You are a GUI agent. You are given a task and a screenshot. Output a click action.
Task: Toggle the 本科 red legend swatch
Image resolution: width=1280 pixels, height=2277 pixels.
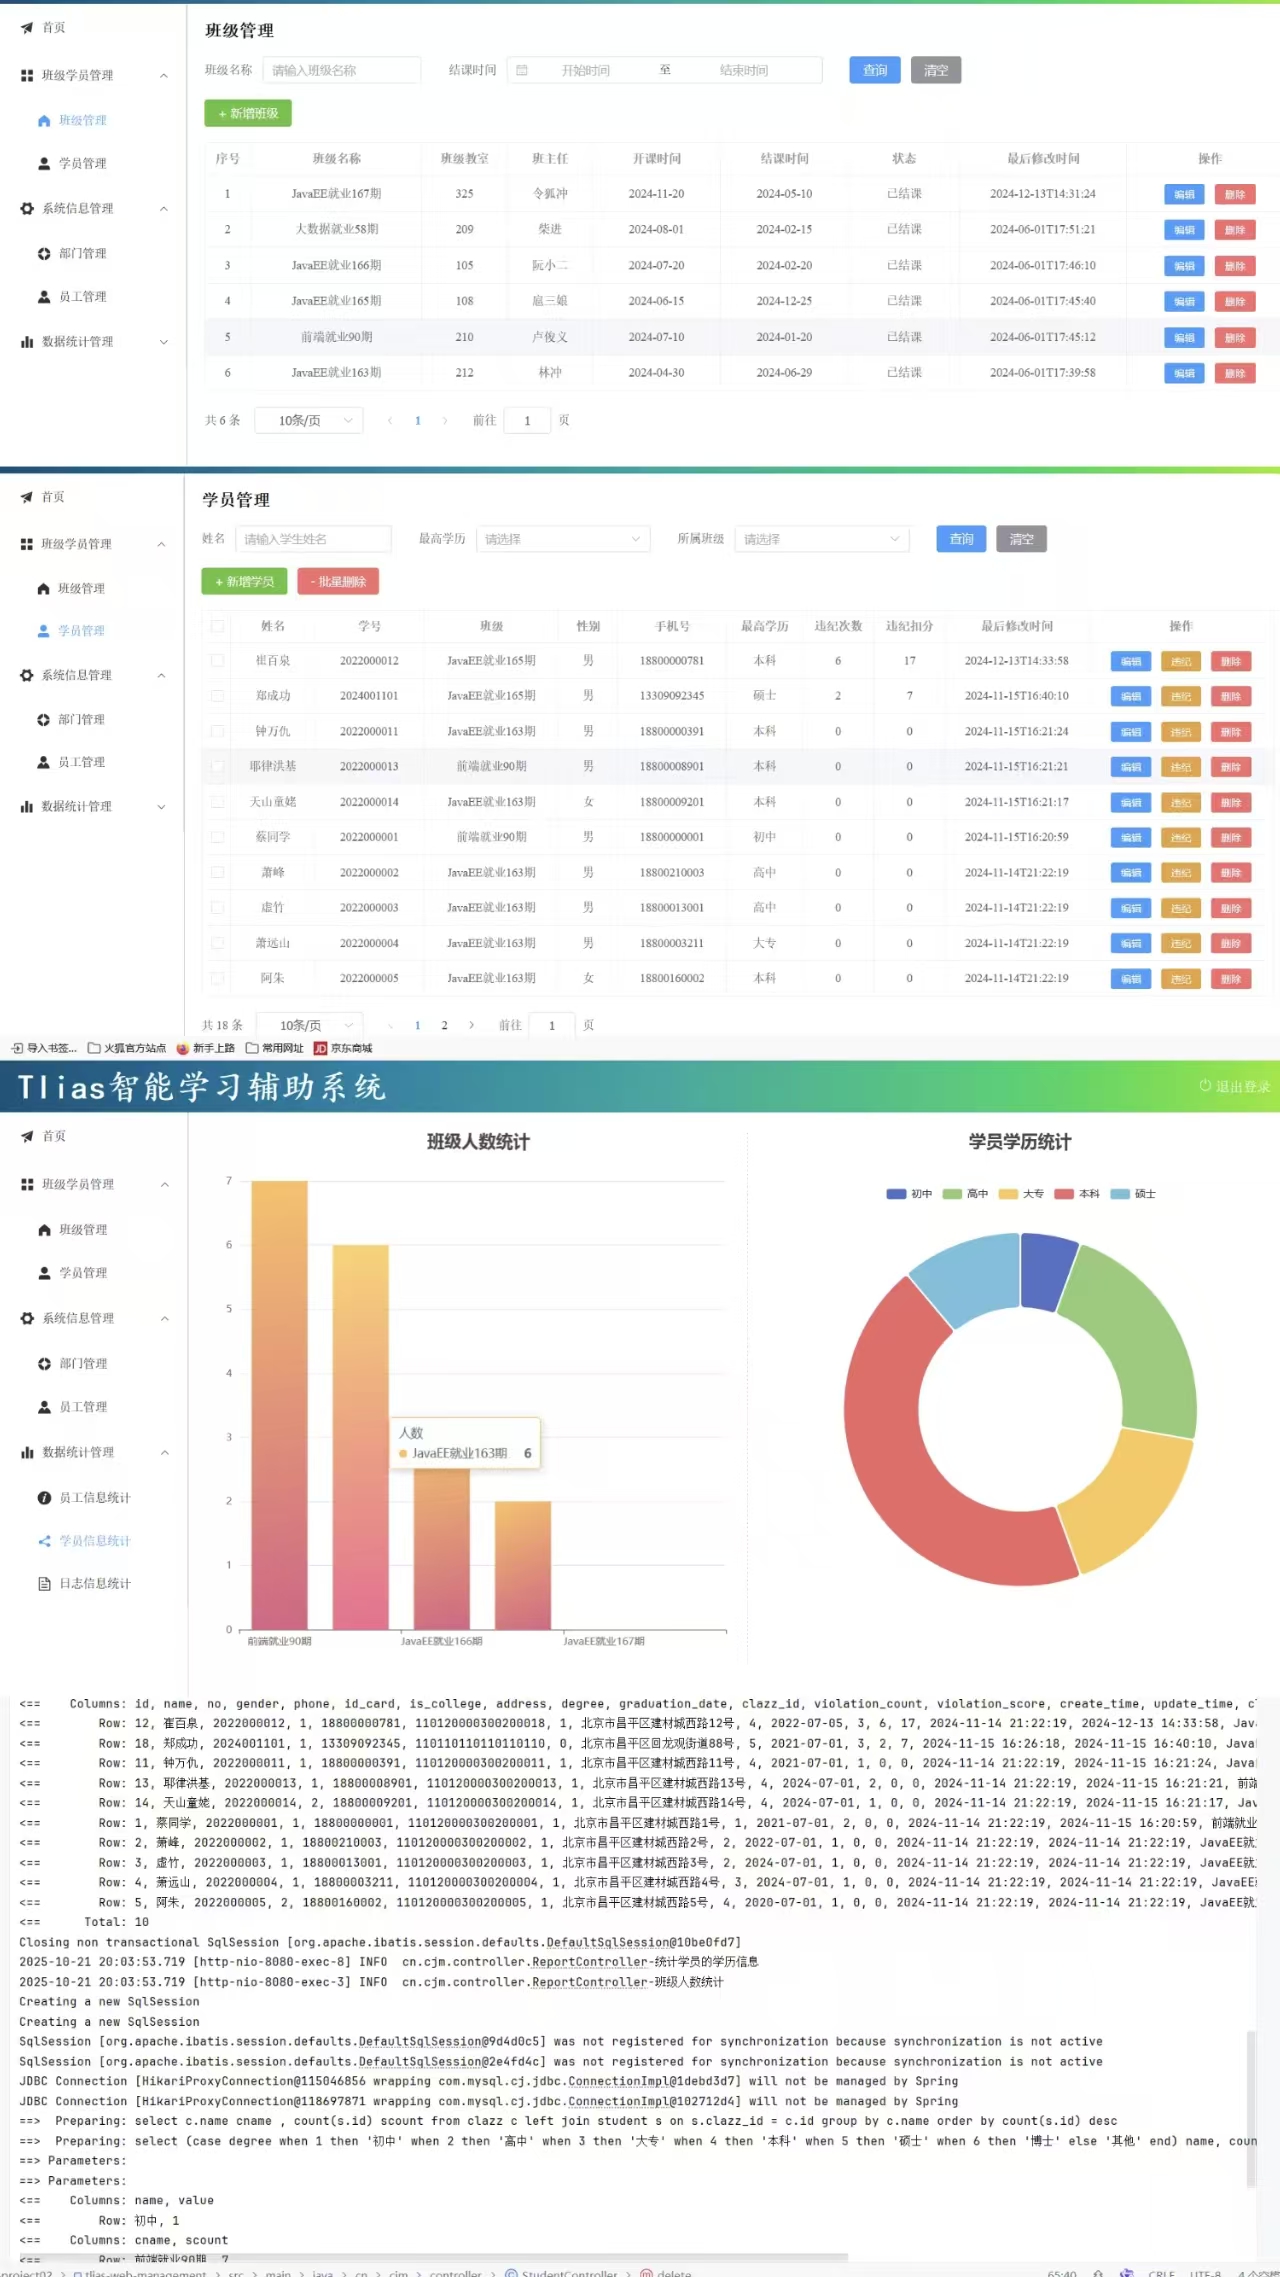coord(1064,1194)
